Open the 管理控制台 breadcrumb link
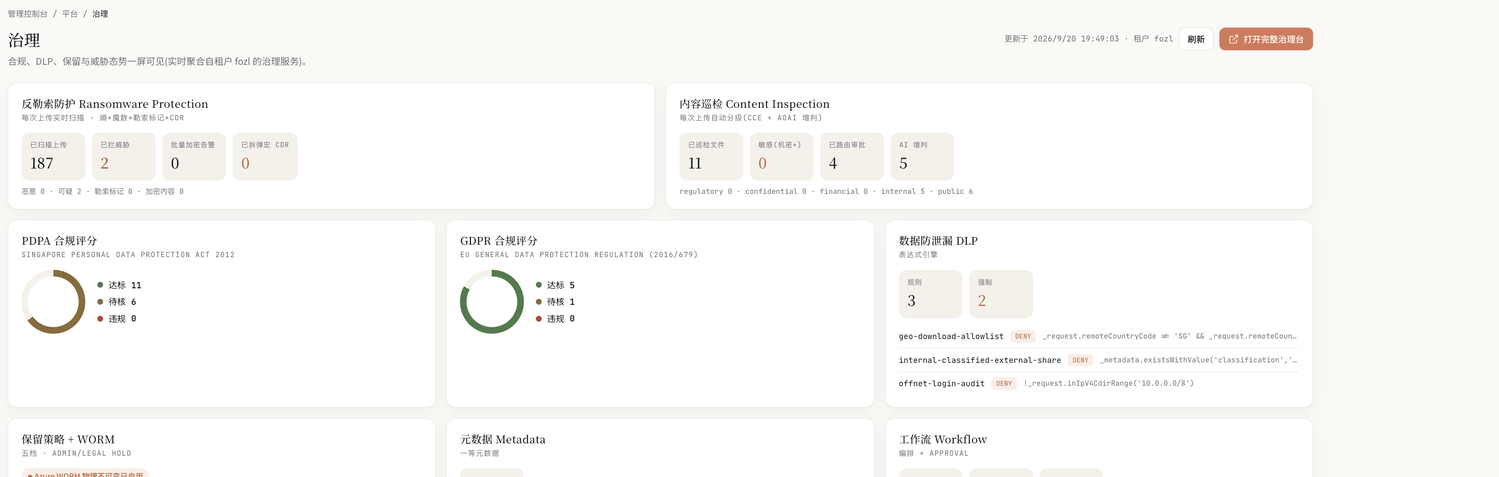 point(27,14)
